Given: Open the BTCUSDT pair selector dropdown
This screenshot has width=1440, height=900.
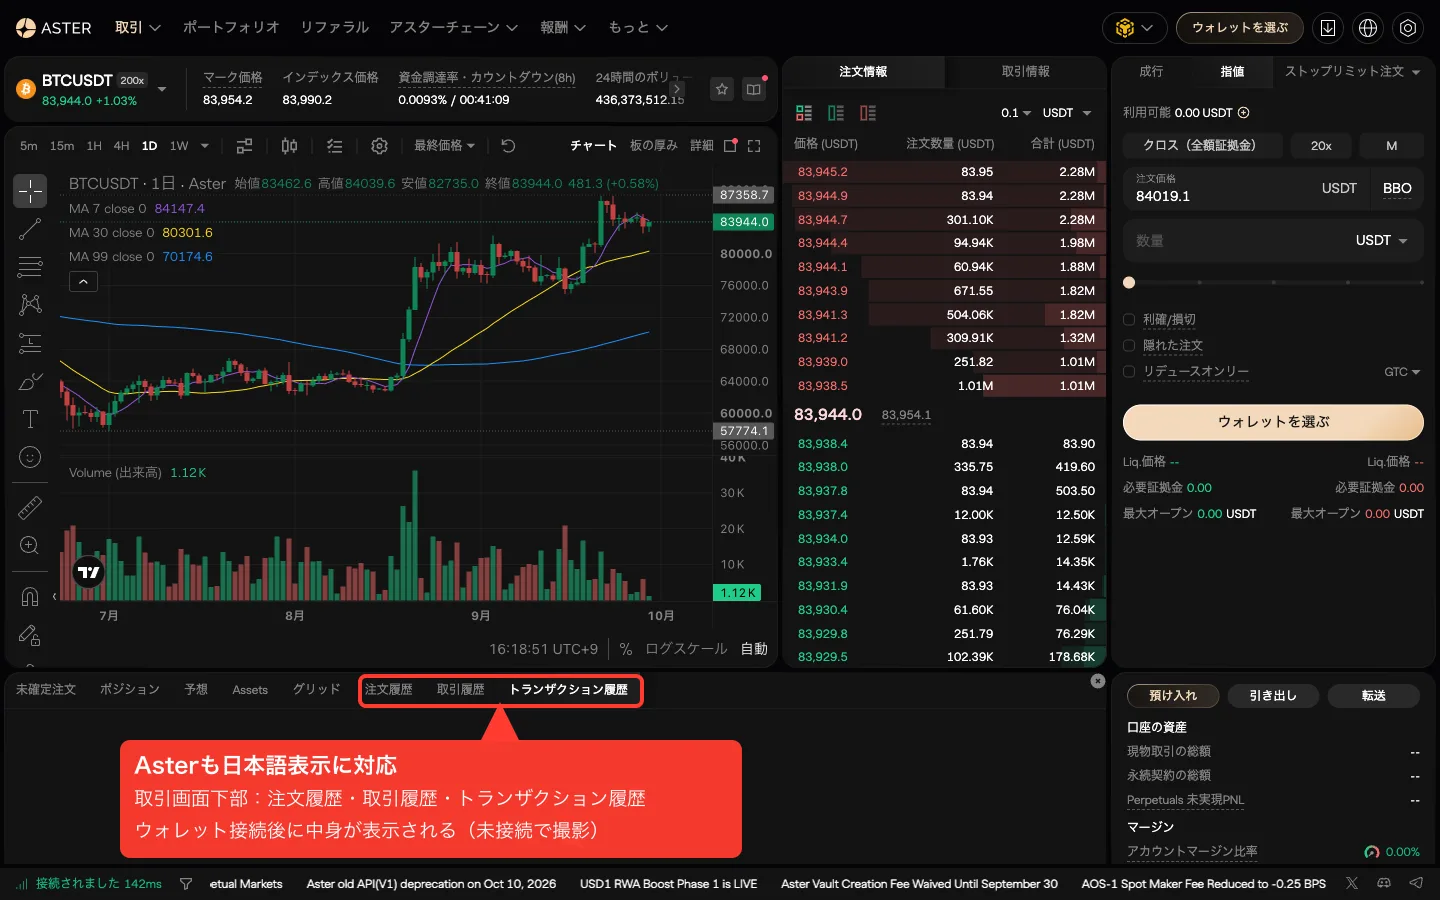Looking at the screenshot, I should pyautogui.click(x=162, y=89).
